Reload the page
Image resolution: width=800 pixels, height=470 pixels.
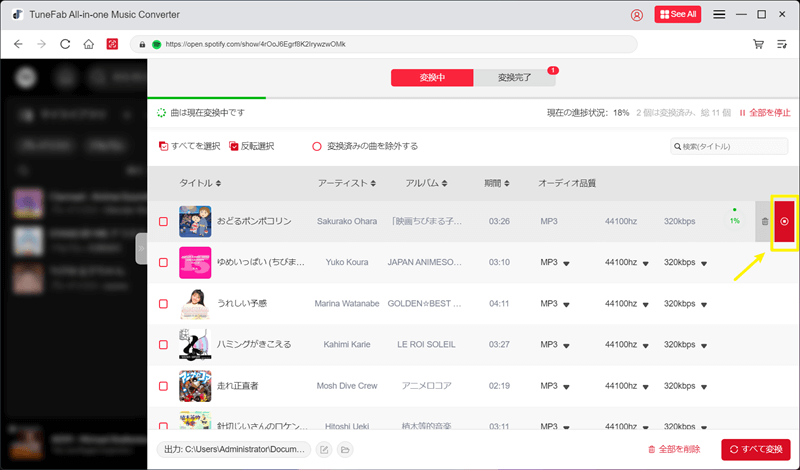(x=65, y=44)
